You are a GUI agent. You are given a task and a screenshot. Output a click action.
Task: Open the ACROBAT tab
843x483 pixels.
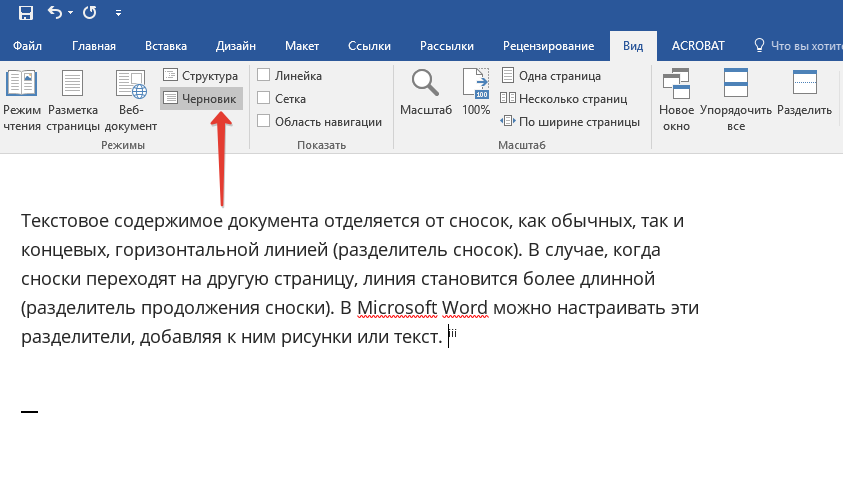click(x=698, y=46)
